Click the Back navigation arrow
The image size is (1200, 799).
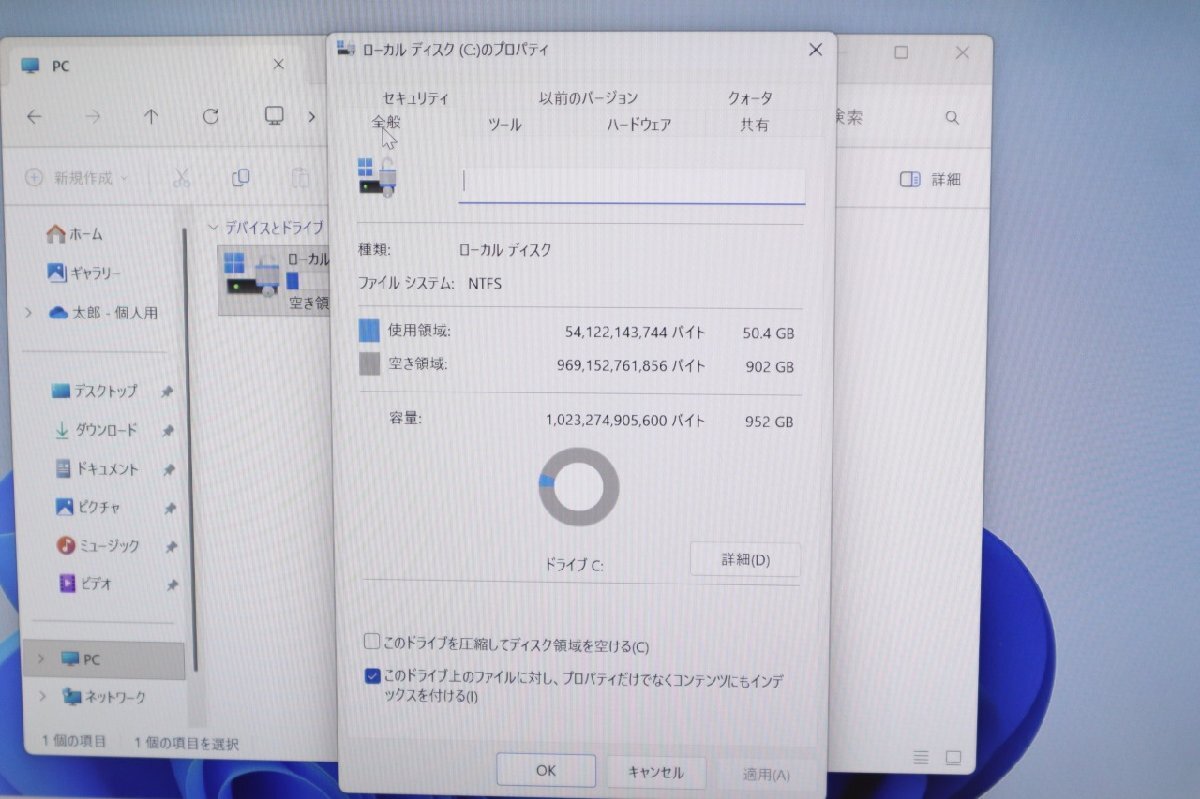click(34, 117)
